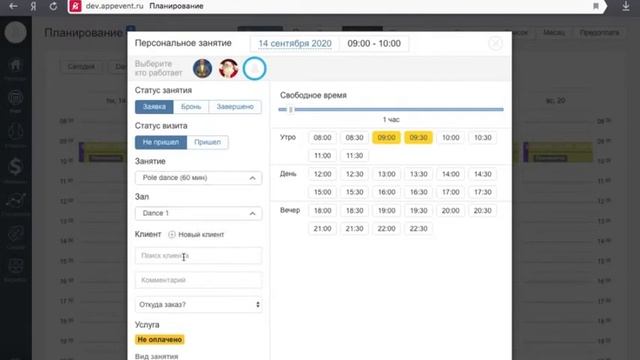This screenshot has height=360, width=640.
Task: Click the Новый клиент link
Action: pyautogui.click(x=201, y=235)
